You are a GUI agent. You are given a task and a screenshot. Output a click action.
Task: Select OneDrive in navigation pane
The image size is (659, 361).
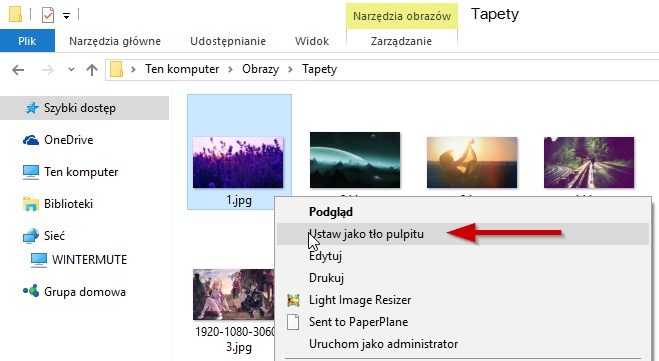click(69, 140)
